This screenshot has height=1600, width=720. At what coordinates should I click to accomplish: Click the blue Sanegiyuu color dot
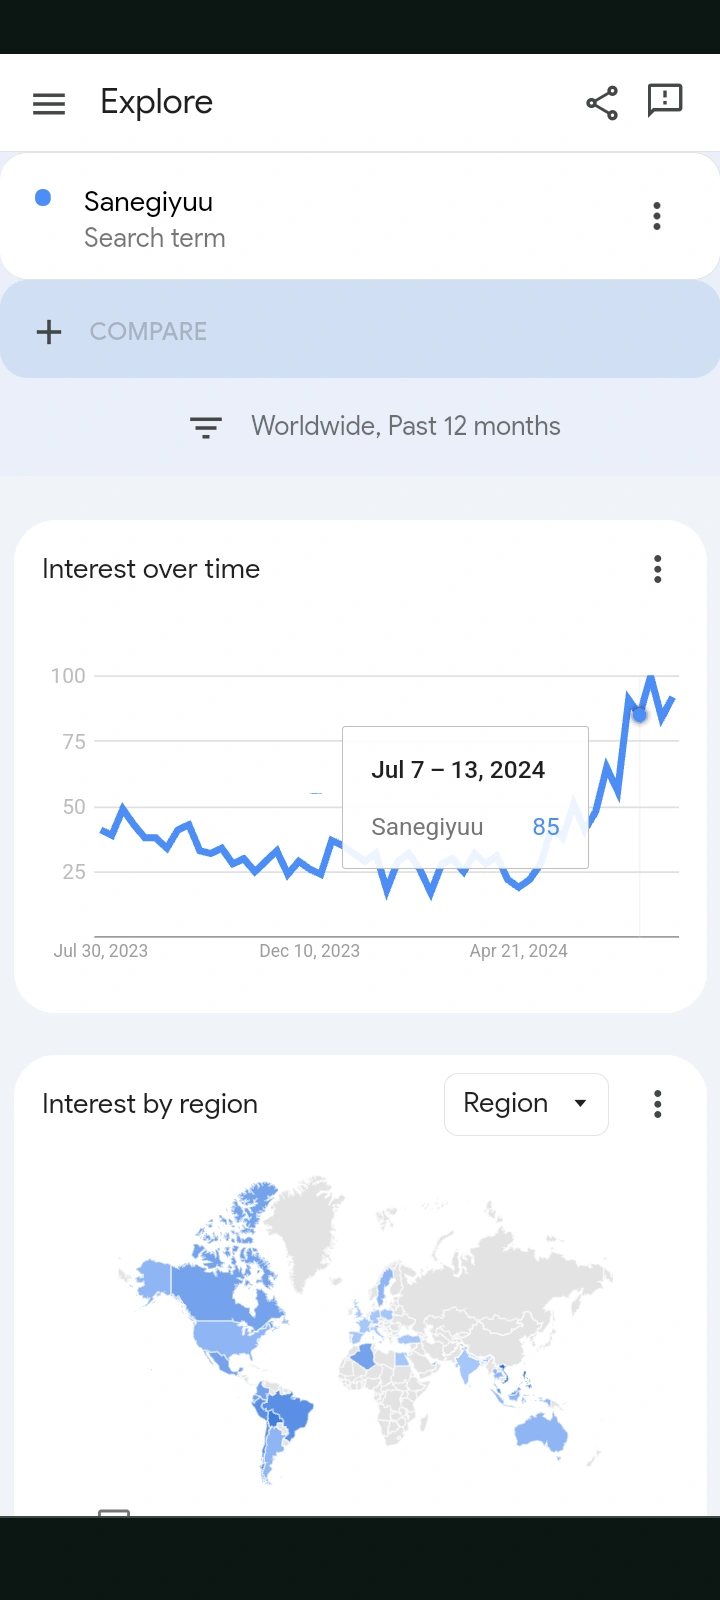coord(43,198)
